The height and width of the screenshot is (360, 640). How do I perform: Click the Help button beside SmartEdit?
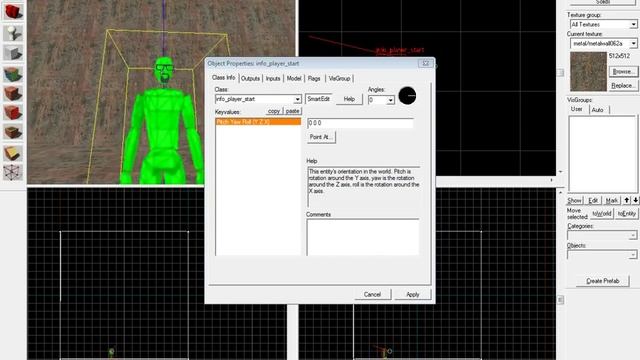point(349,99)
